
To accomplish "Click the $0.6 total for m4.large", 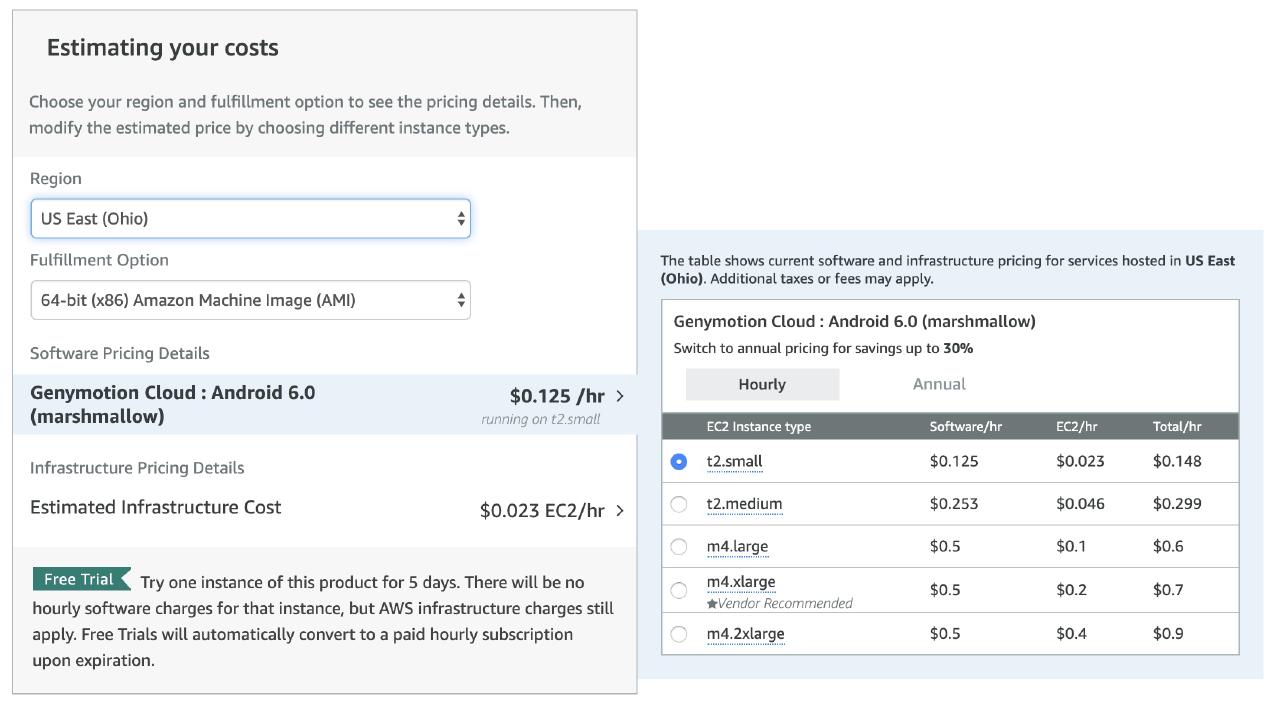I will pos(1168,547).
